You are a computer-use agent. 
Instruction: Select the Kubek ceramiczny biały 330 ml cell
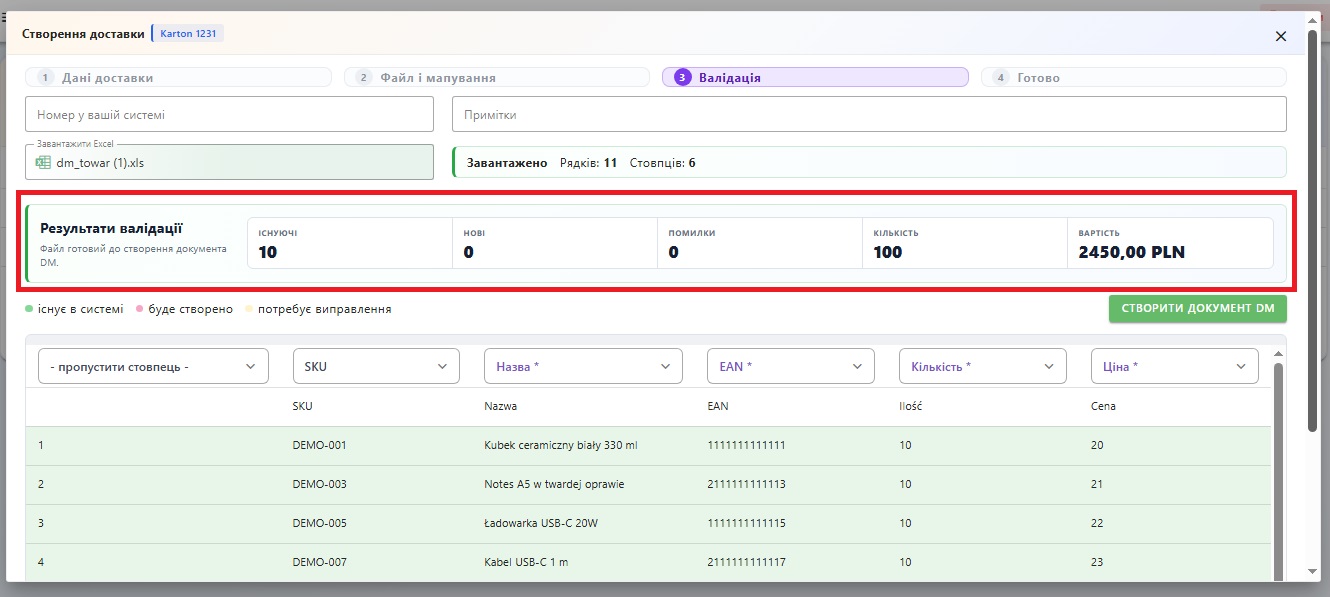pos(560,445)
